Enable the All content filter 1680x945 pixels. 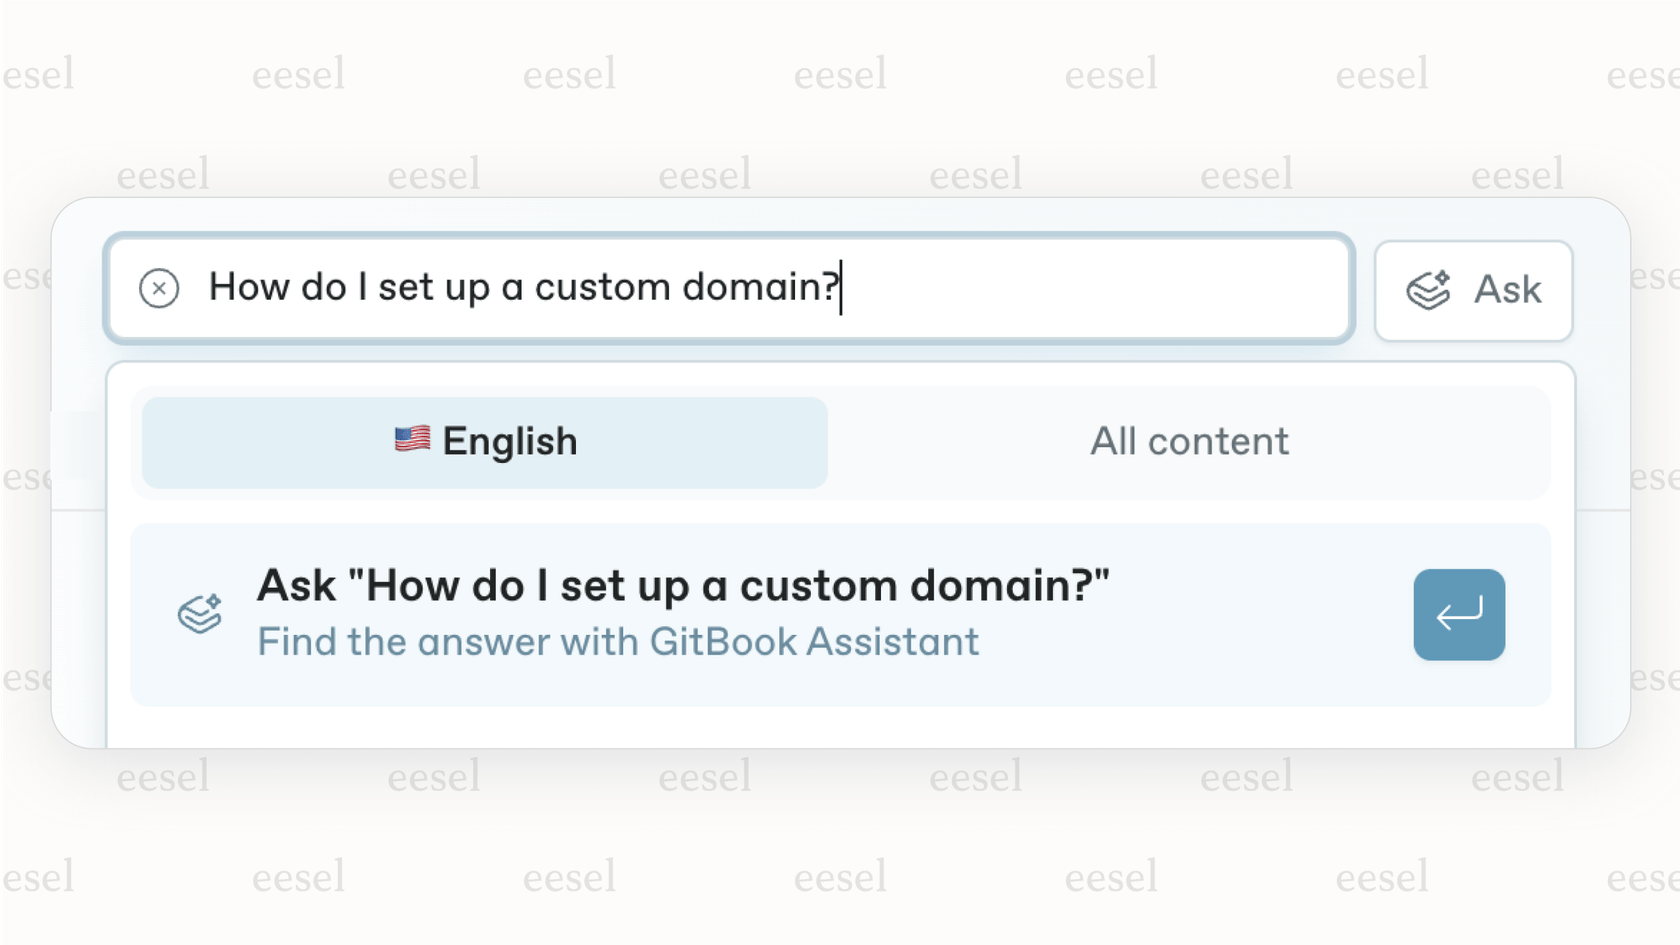(1189, 441)
